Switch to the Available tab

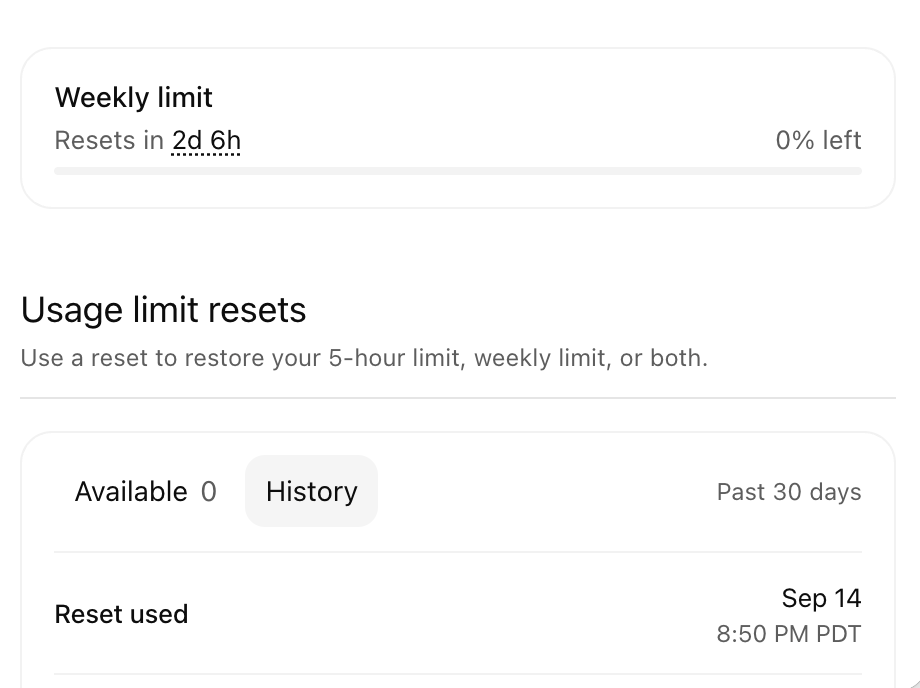[146, 492]
